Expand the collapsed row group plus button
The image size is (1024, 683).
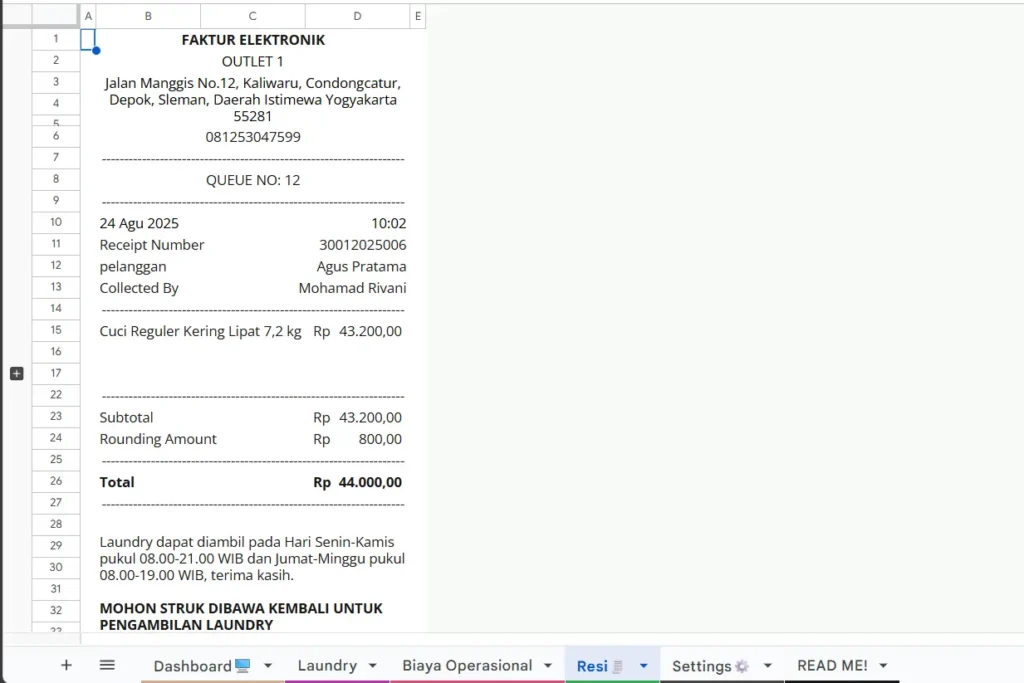(16, 373)
